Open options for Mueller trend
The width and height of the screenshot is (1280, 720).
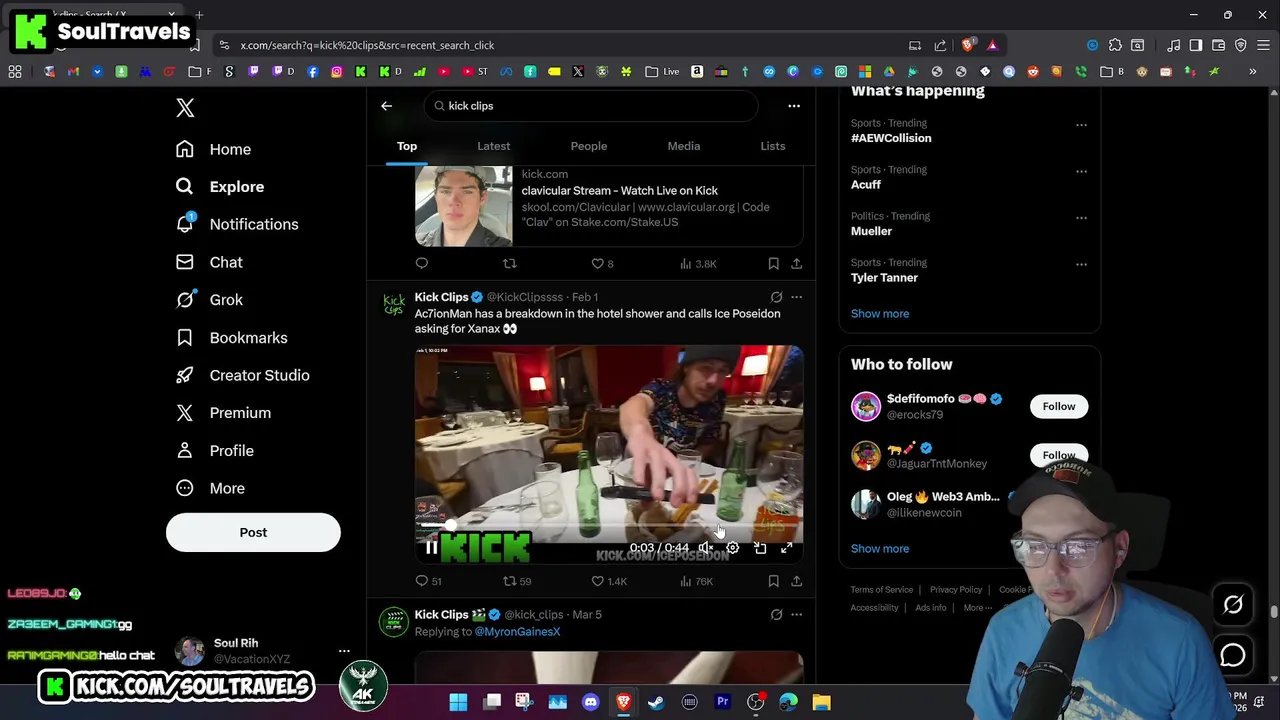(x=1081, y=218)
